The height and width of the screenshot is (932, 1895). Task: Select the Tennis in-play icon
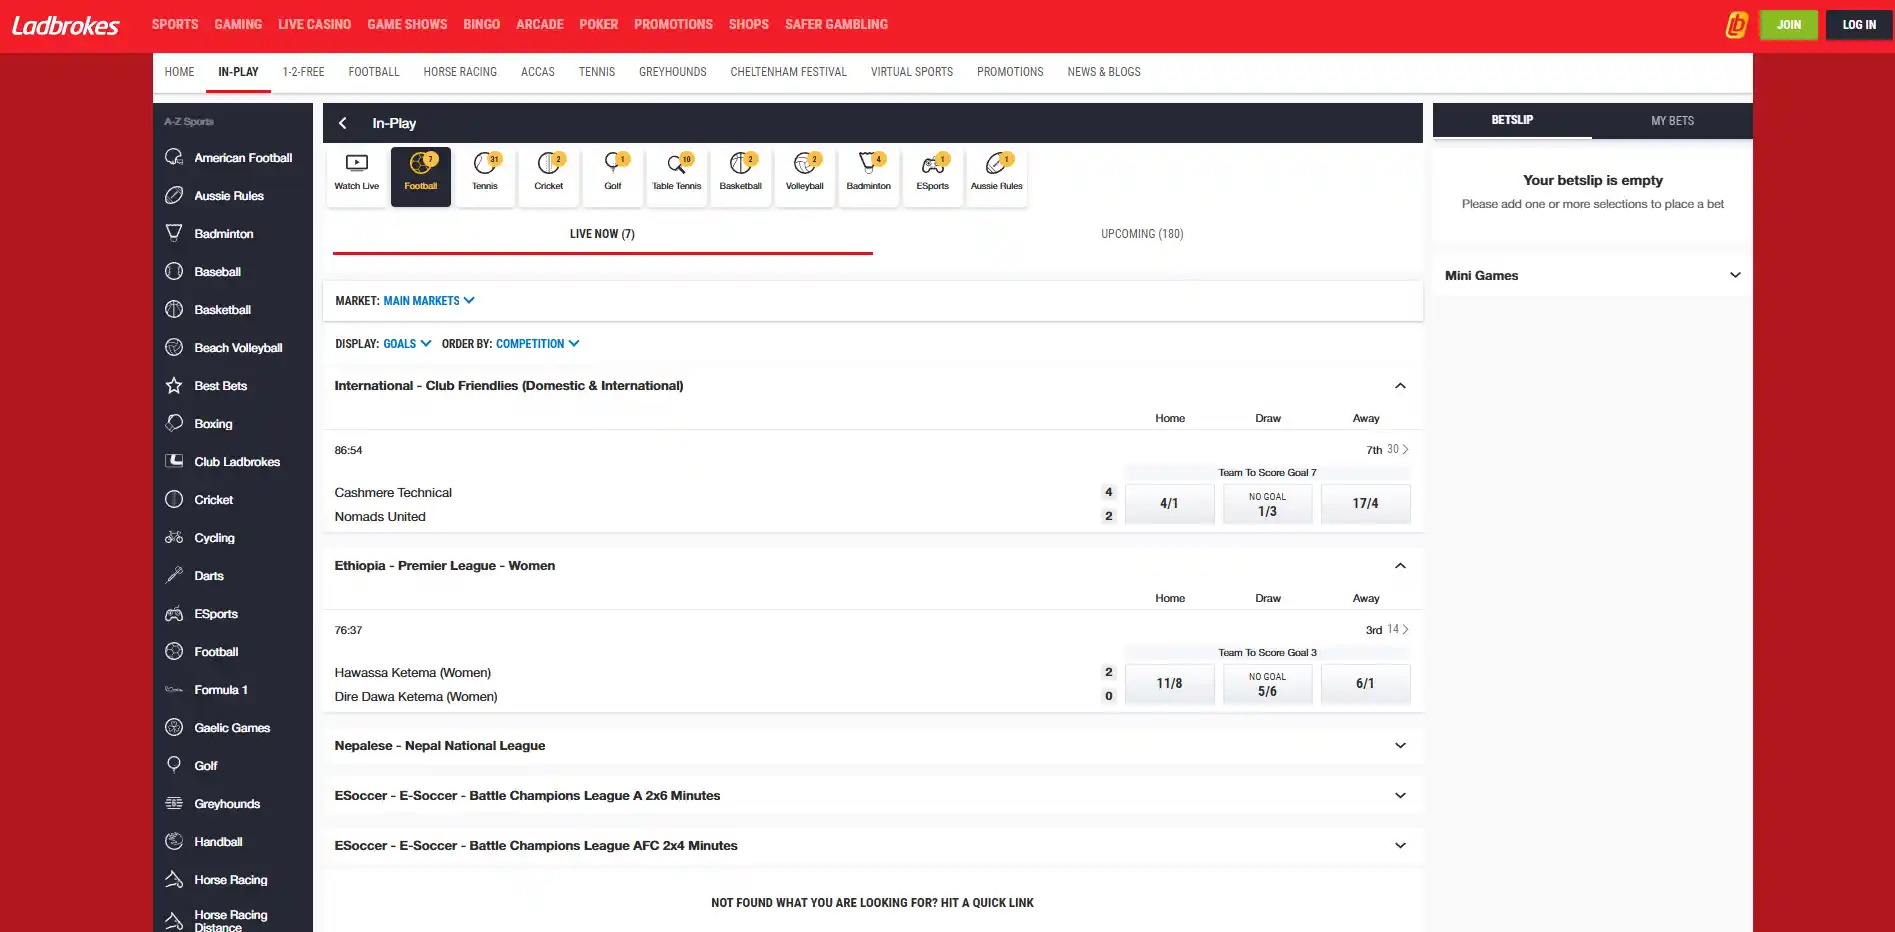(x=485, y=177)
